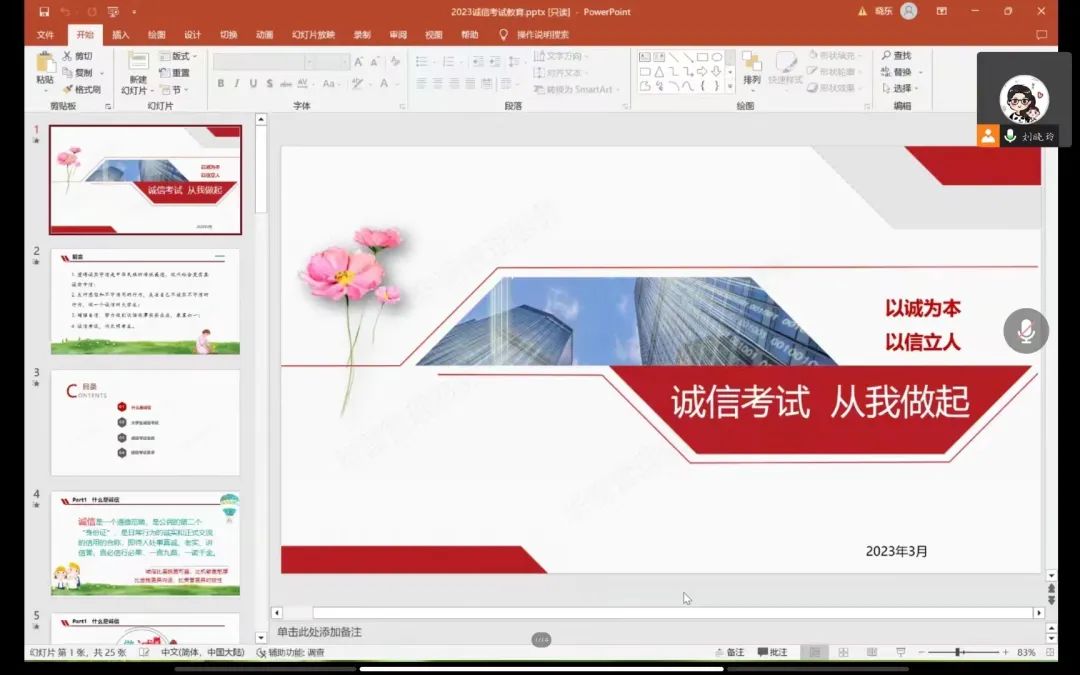The image size is (1080, 675).
Task: Toggle the Comments (批注) pane in status bar
Action: click(772, 652)
